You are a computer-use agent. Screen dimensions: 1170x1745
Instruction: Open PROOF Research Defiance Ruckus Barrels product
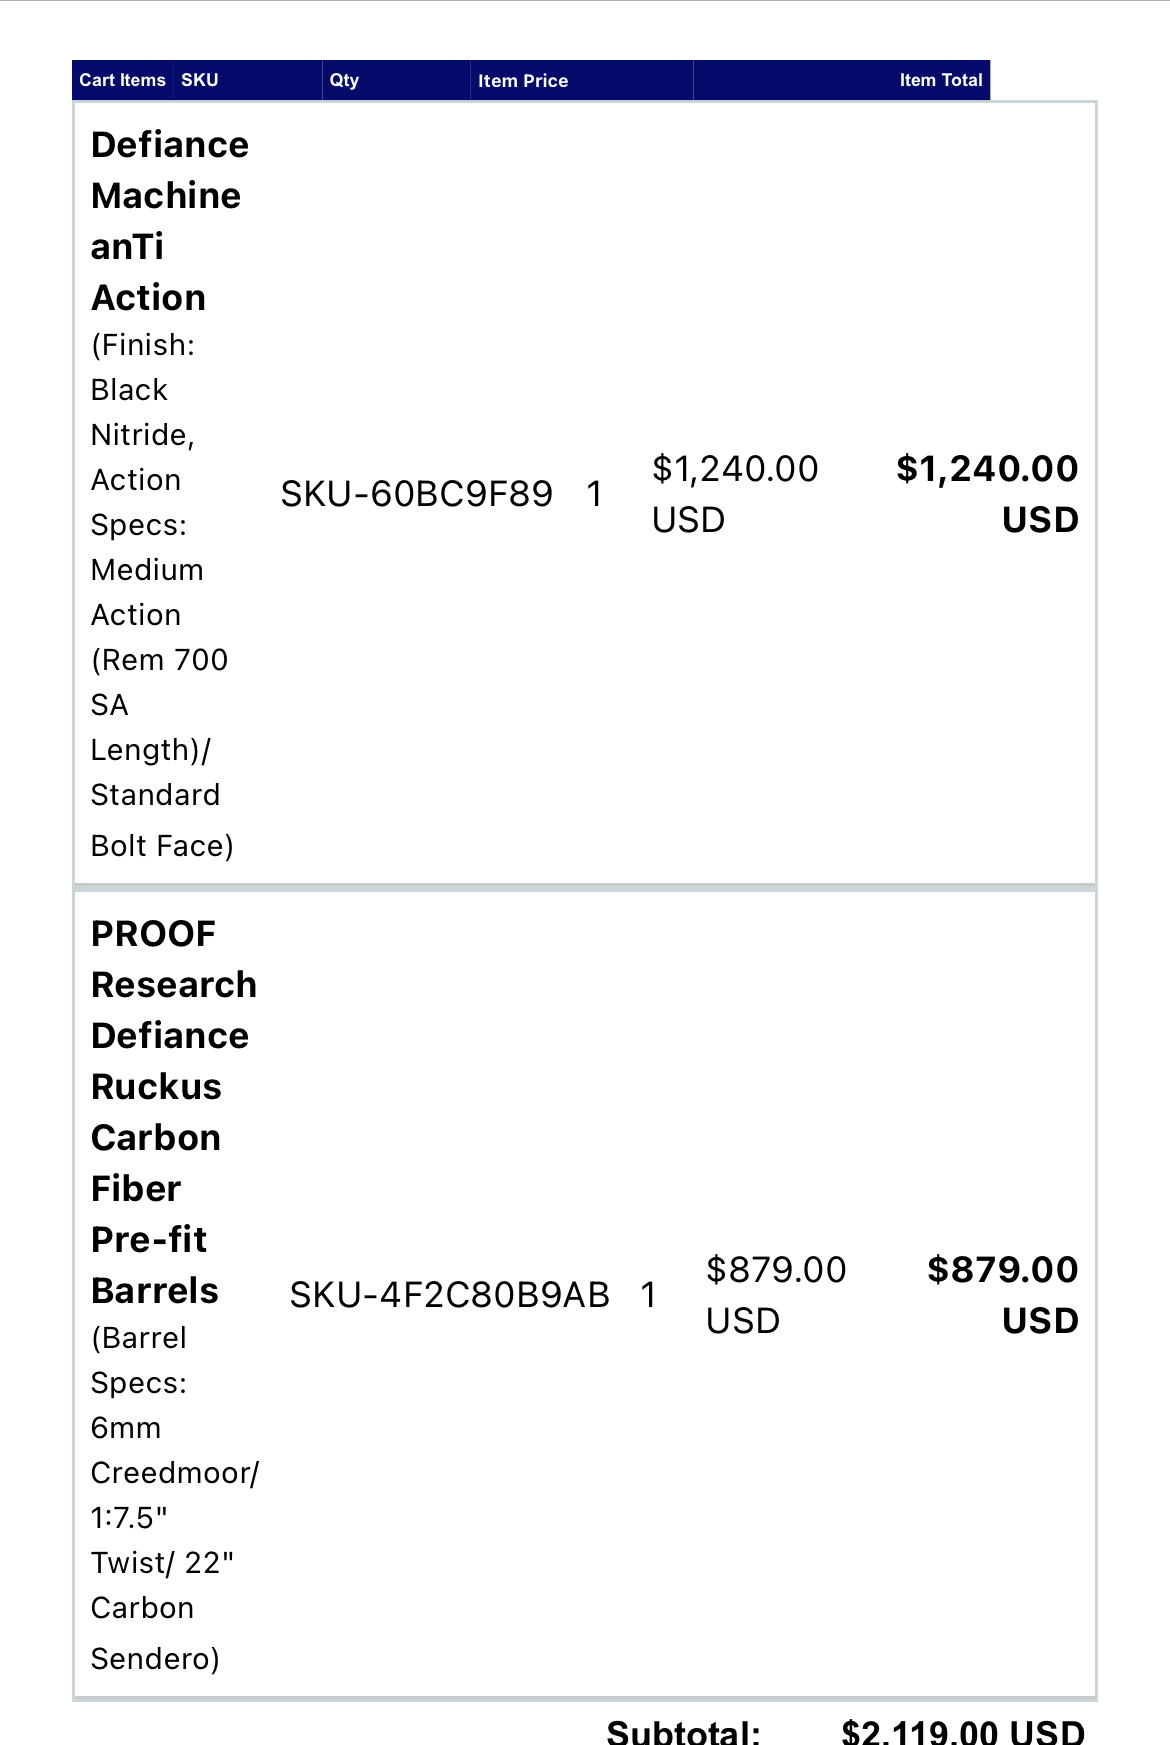(x=174, y=1112)
